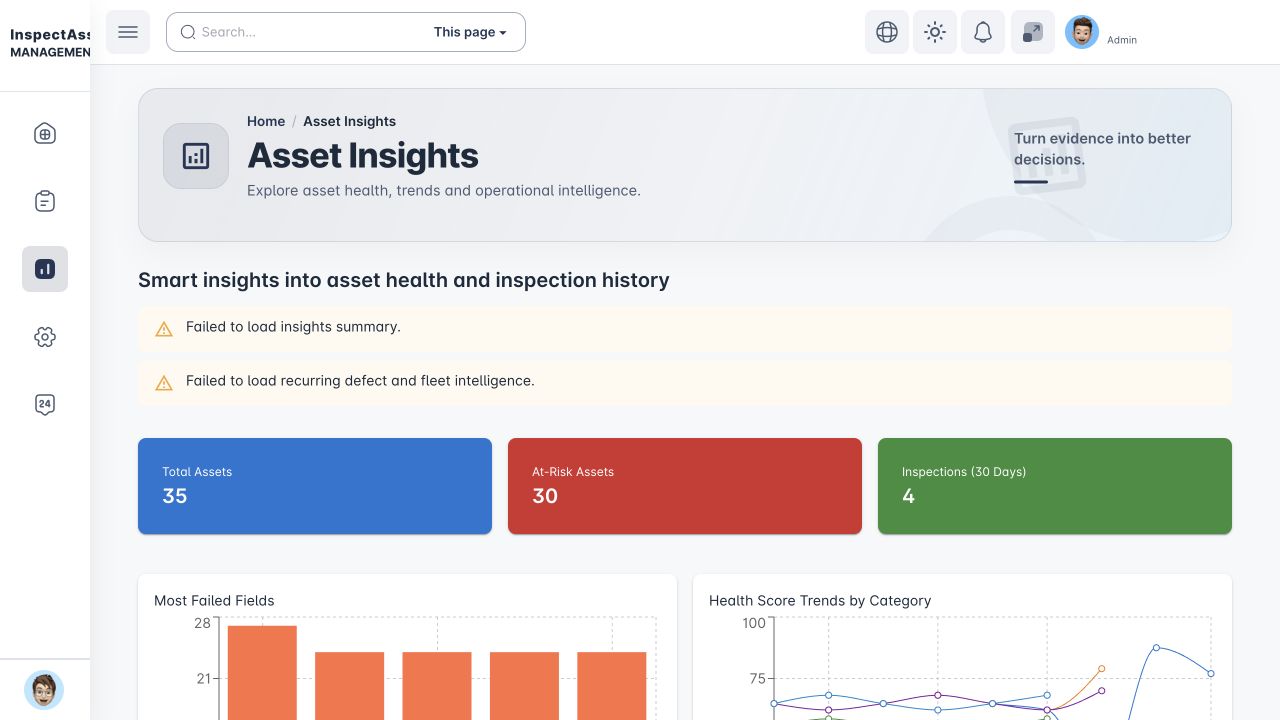Open the Inspections (30 Days) card
Viewport: 1280px width, 720px height.
(x=1055, y=486)
